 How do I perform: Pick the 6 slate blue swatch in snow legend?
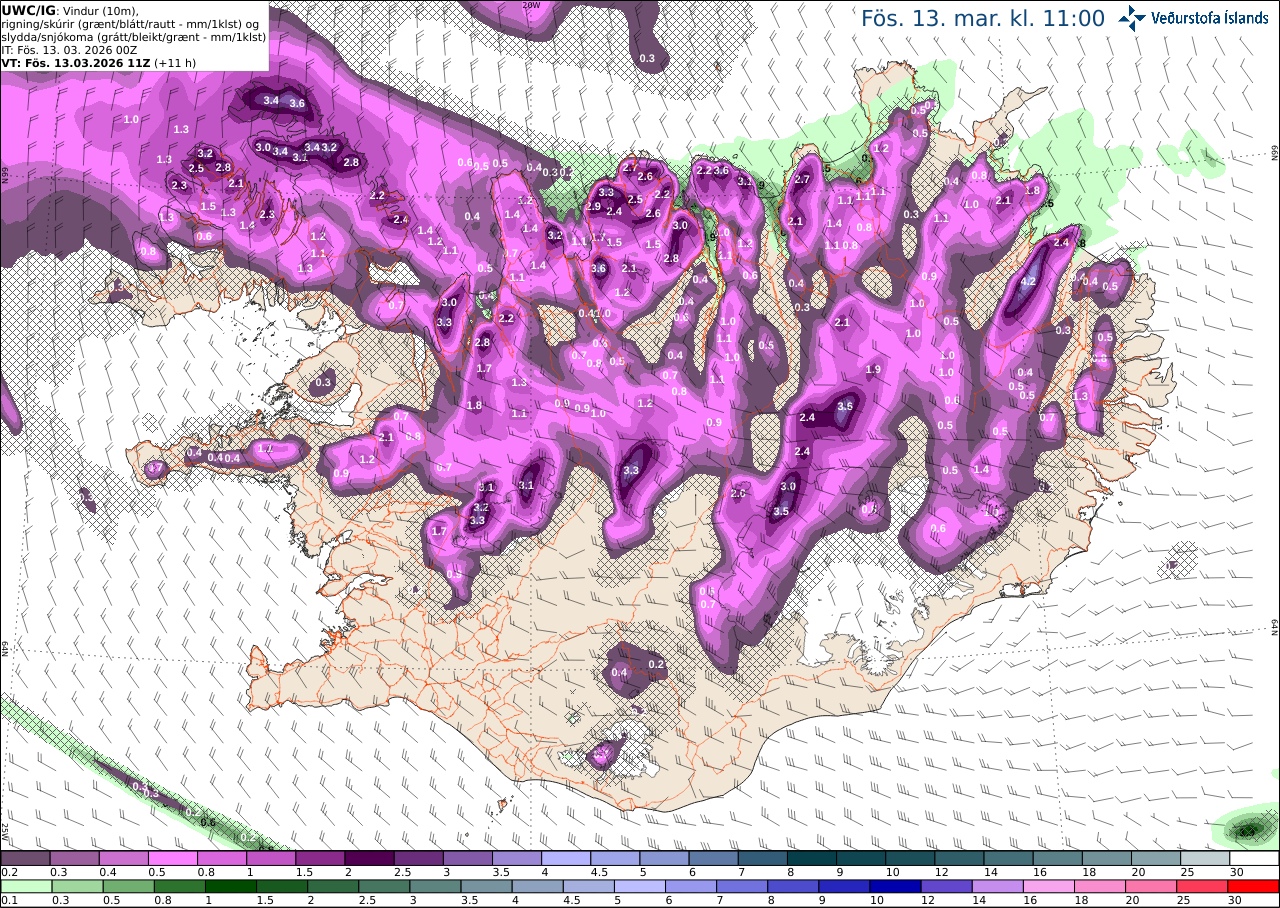(x=713, y=858)
